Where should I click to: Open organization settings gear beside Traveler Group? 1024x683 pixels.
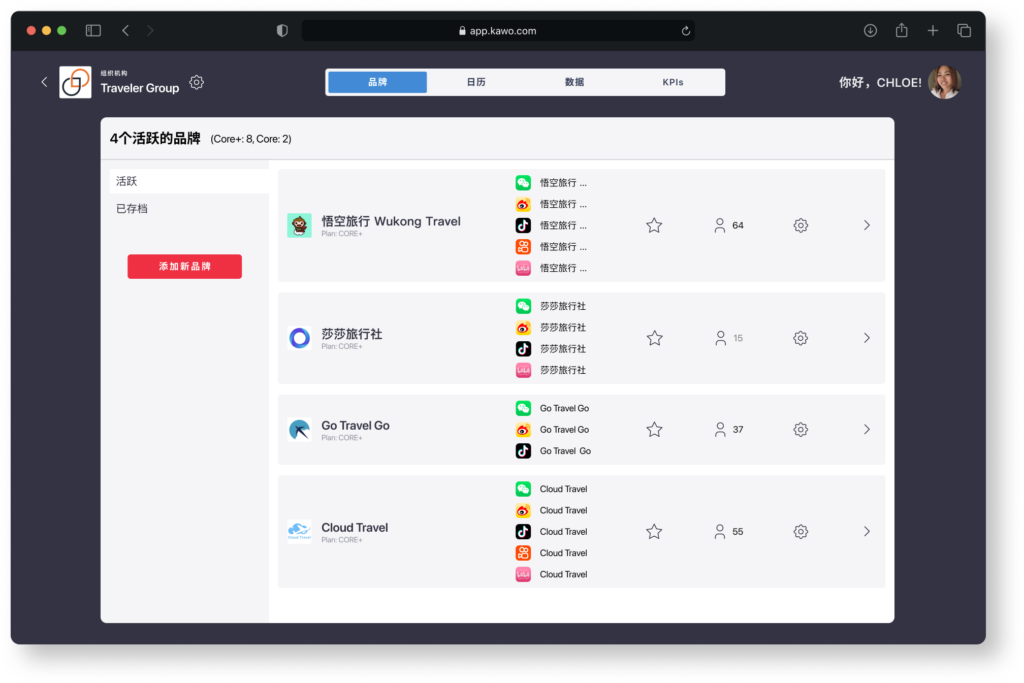[197, 82]
